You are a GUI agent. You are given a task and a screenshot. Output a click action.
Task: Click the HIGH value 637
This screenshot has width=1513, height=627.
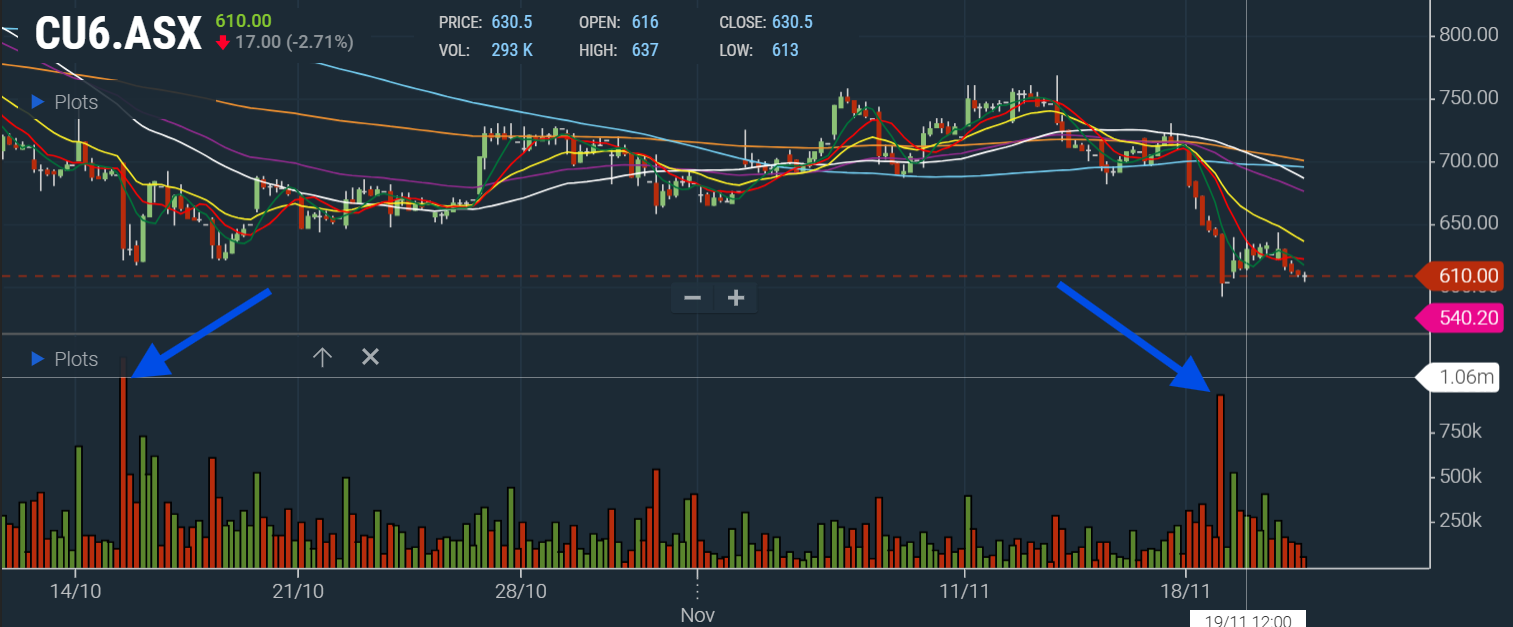(x=645, y=48)
